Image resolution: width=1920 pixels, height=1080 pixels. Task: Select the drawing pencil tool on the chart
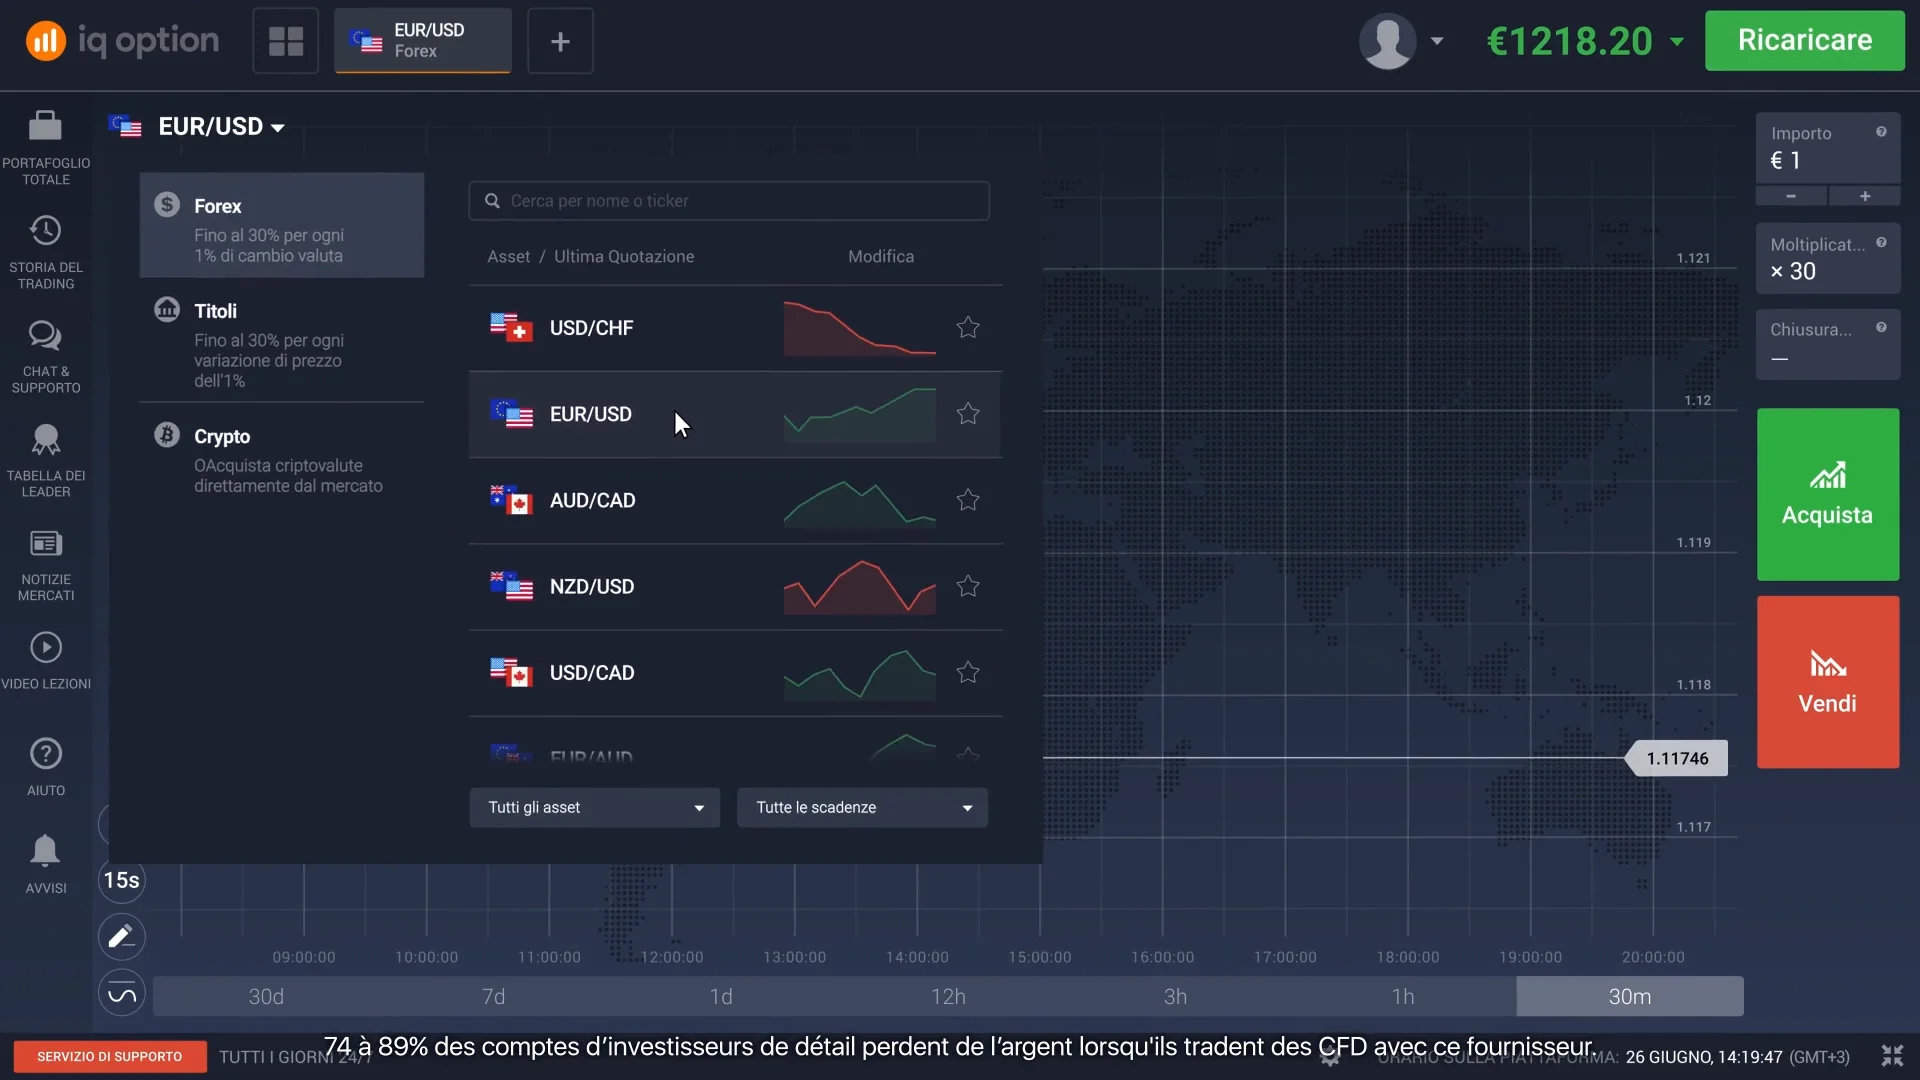(x=120, y=937)
